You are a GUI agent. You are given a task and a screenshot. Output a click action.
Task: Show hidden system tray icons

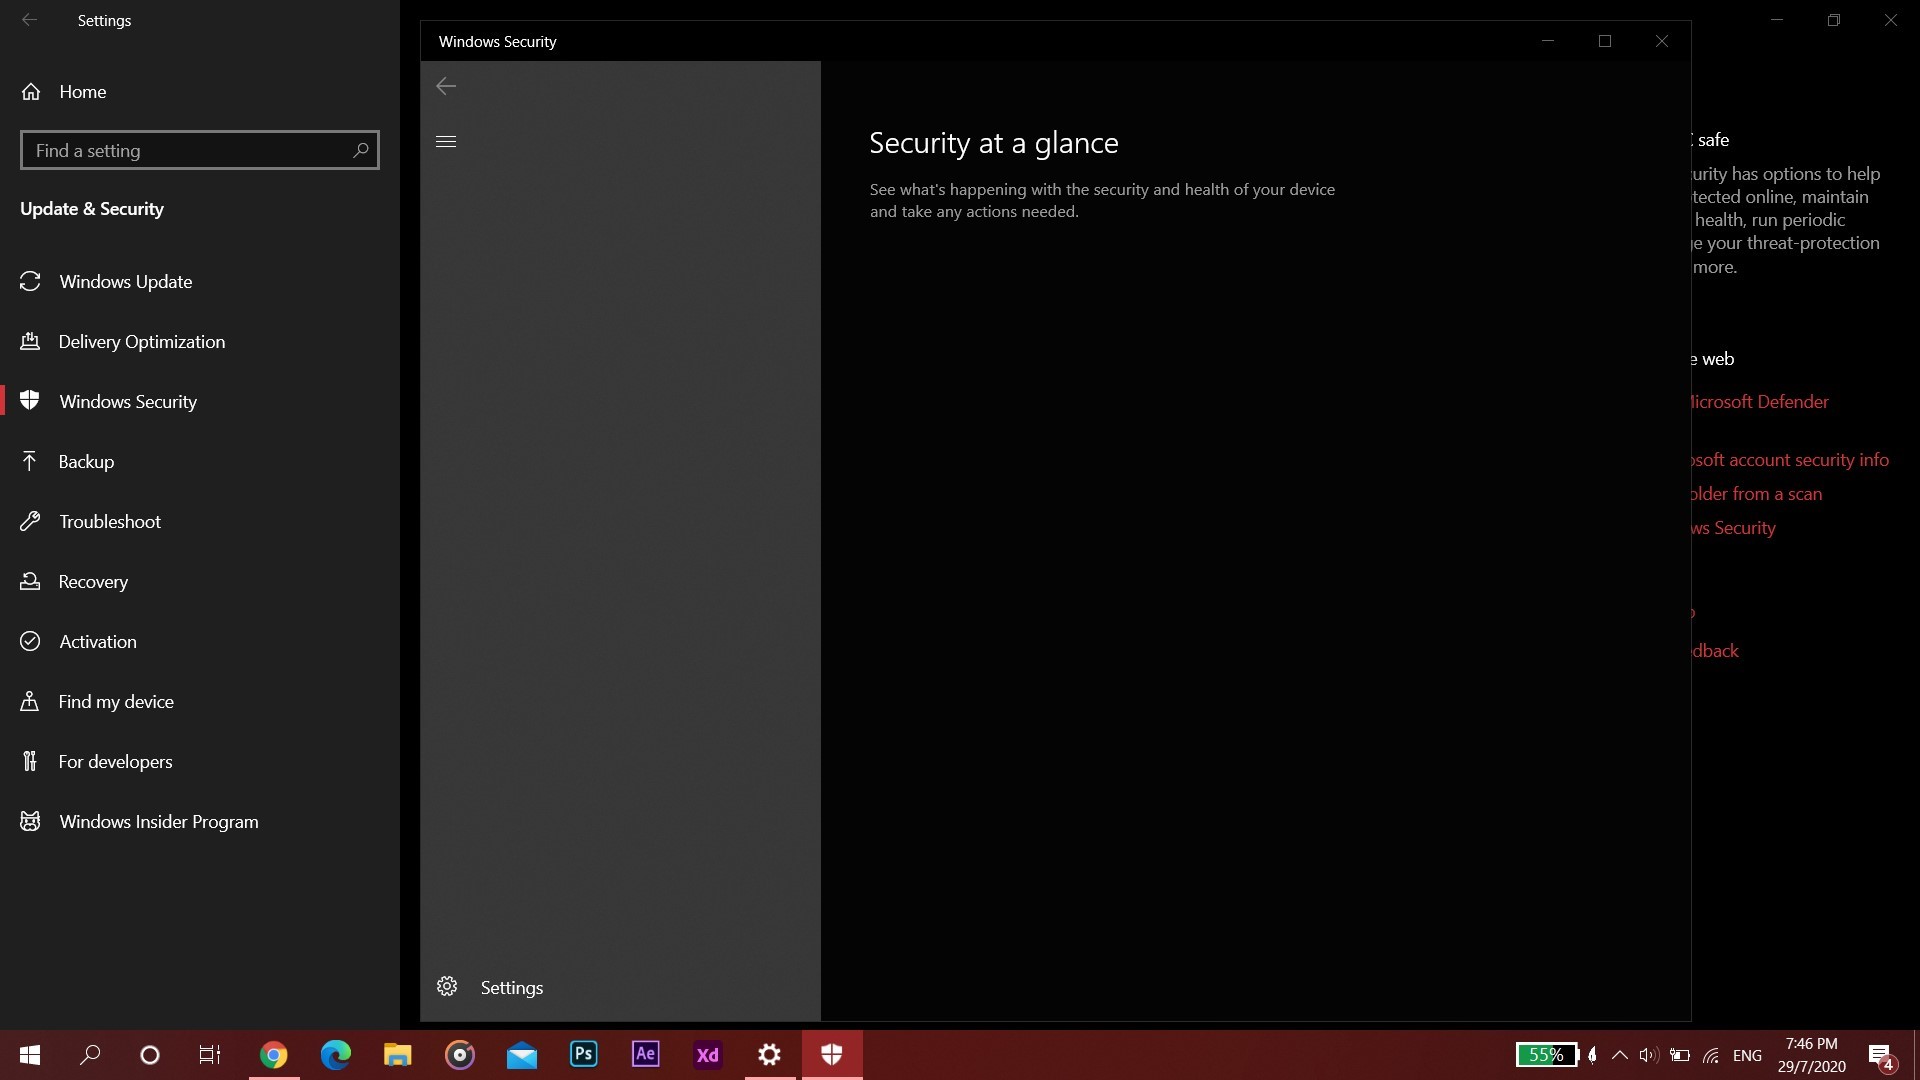pyautogui.click(x=1620, y=1055)
